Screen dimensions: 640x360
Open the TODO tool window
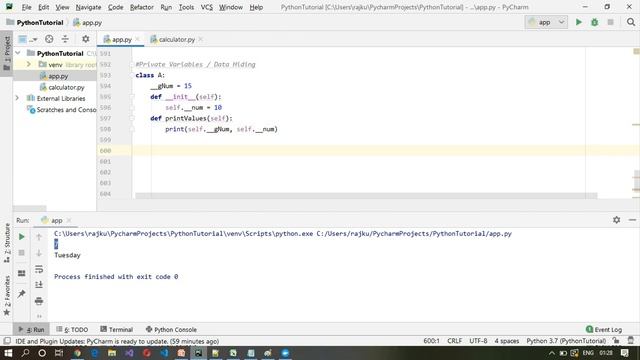click(72, 329)
